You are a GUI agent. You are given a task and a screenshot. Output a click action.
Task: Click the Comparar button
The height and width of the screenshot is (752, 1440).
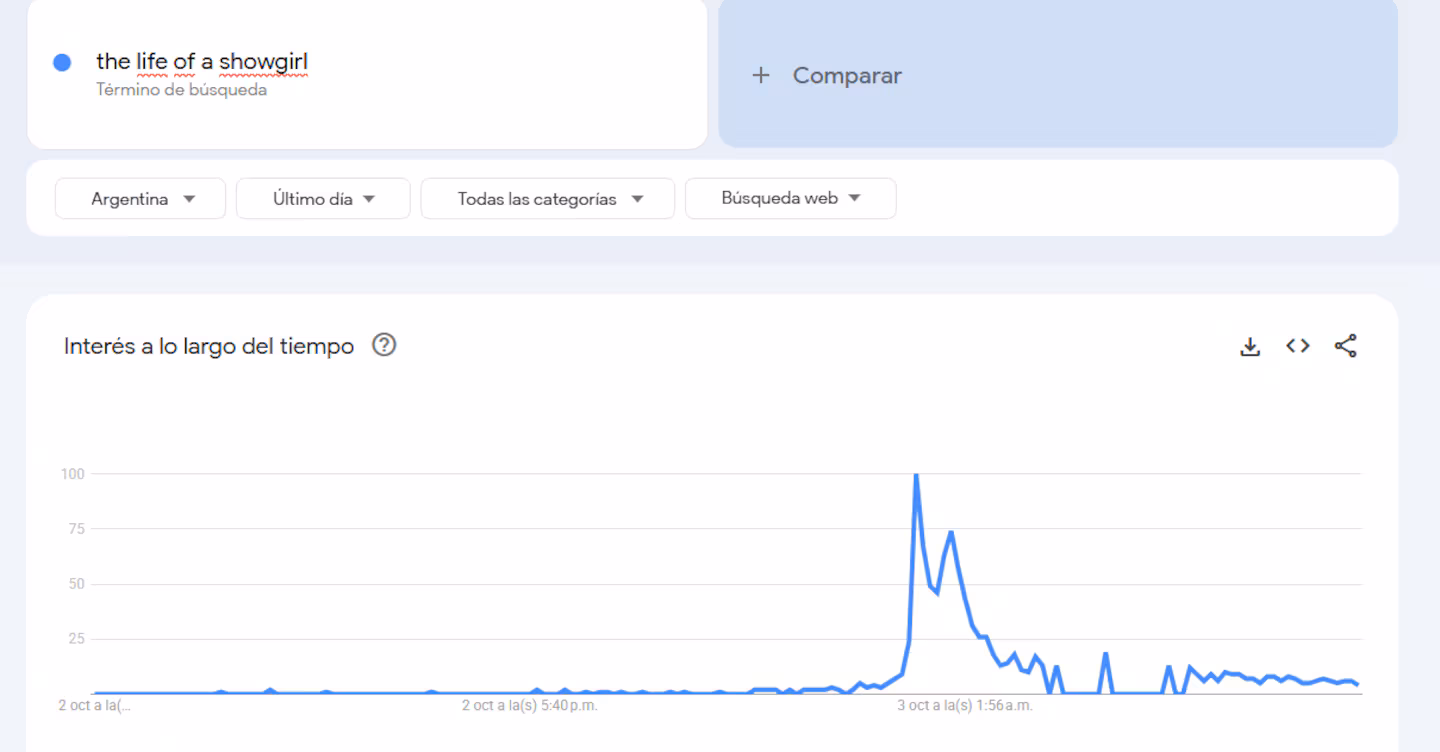click(x=1058, y=73)
